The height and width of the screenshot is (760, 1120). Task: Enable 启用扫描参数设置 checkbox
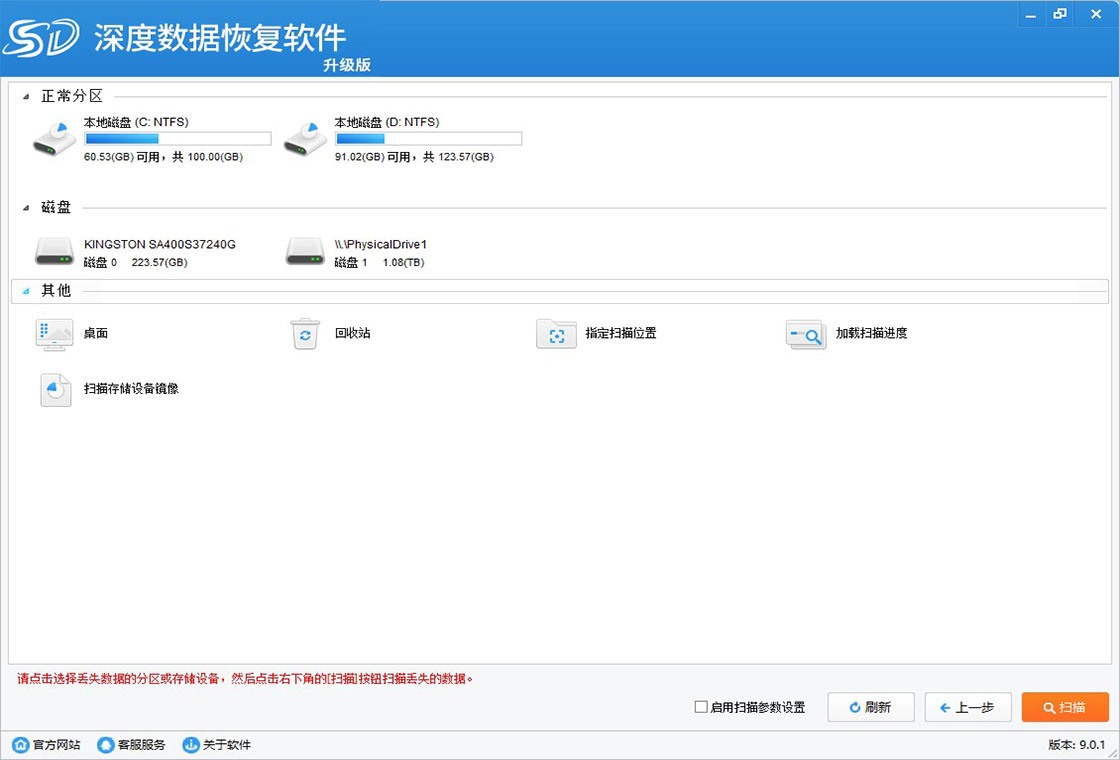tap(701, 707)
